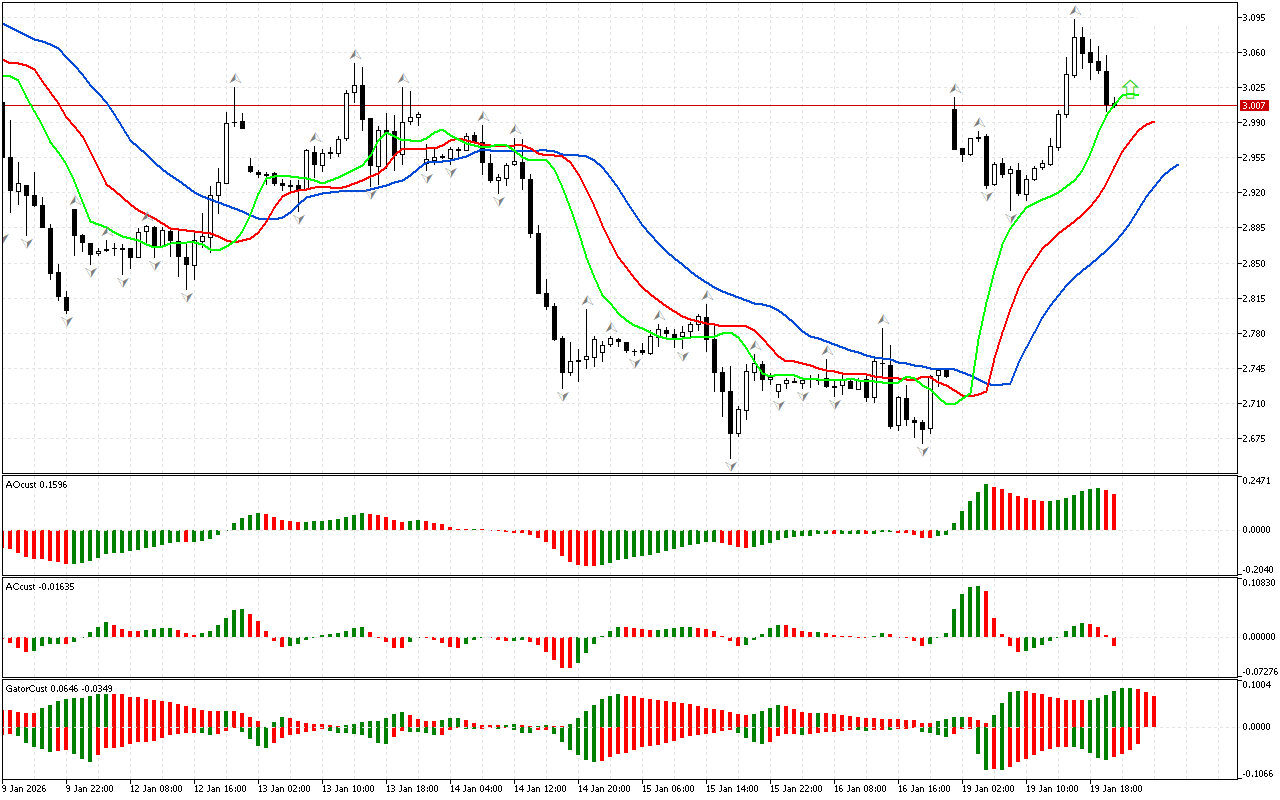Click the 3.095 price scale label

(1255, 18)
